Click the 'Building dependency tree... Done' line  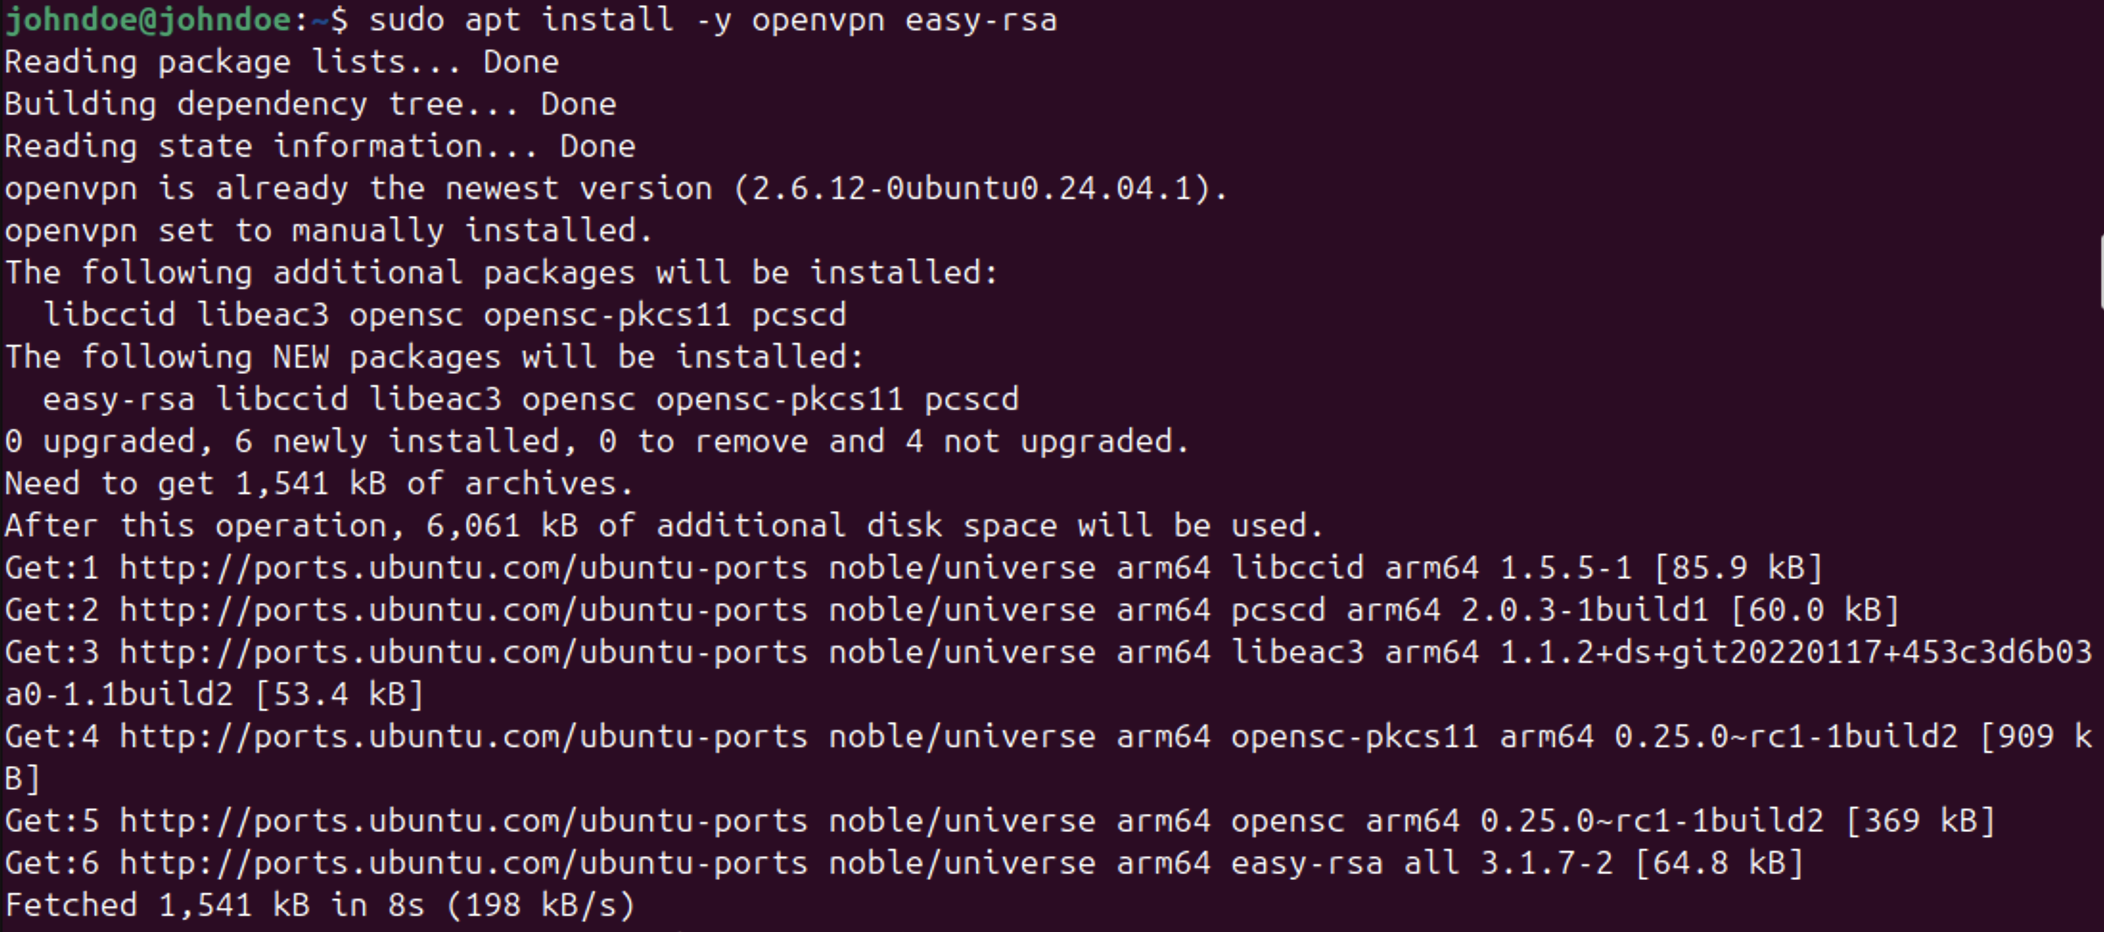coord(311,104)
